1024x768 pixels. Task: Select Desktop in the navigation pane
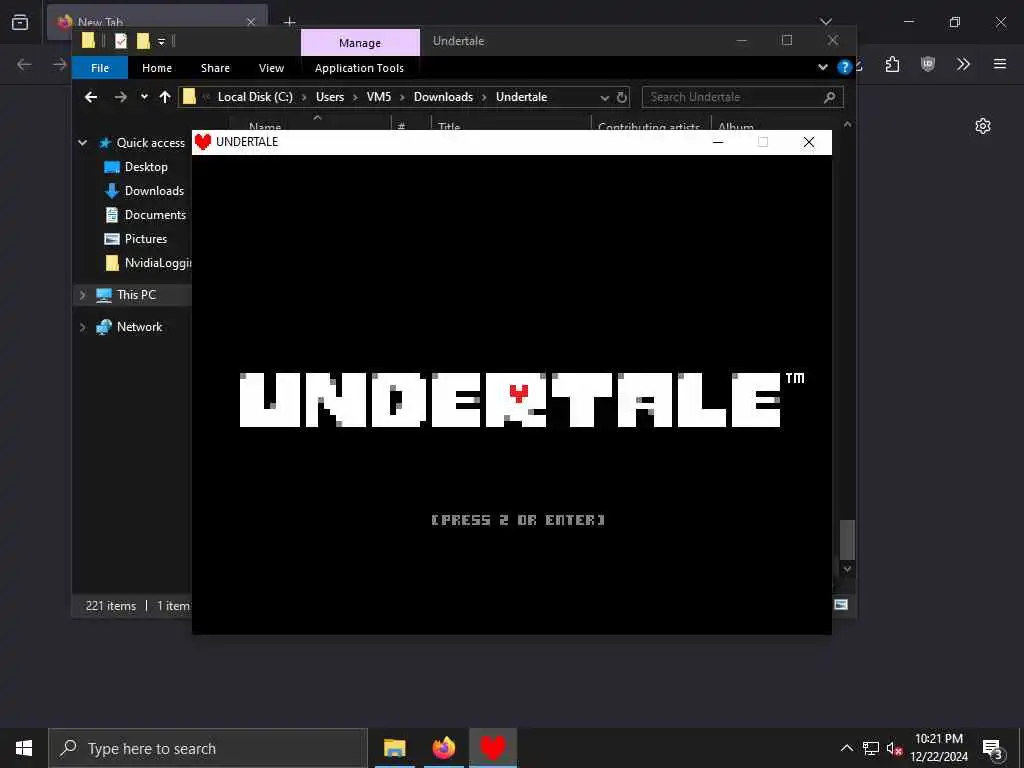(x=146, y=167)
